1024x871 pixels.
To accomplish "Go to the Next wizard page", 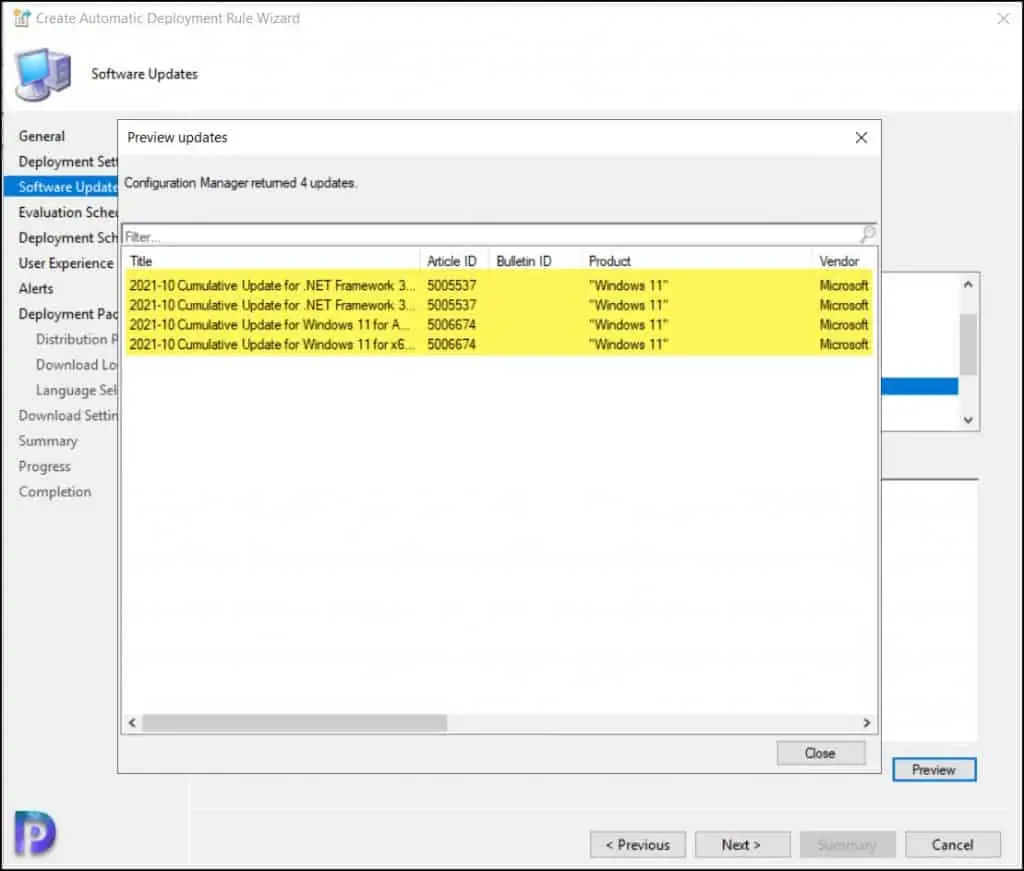I will (x=742, y=844).
